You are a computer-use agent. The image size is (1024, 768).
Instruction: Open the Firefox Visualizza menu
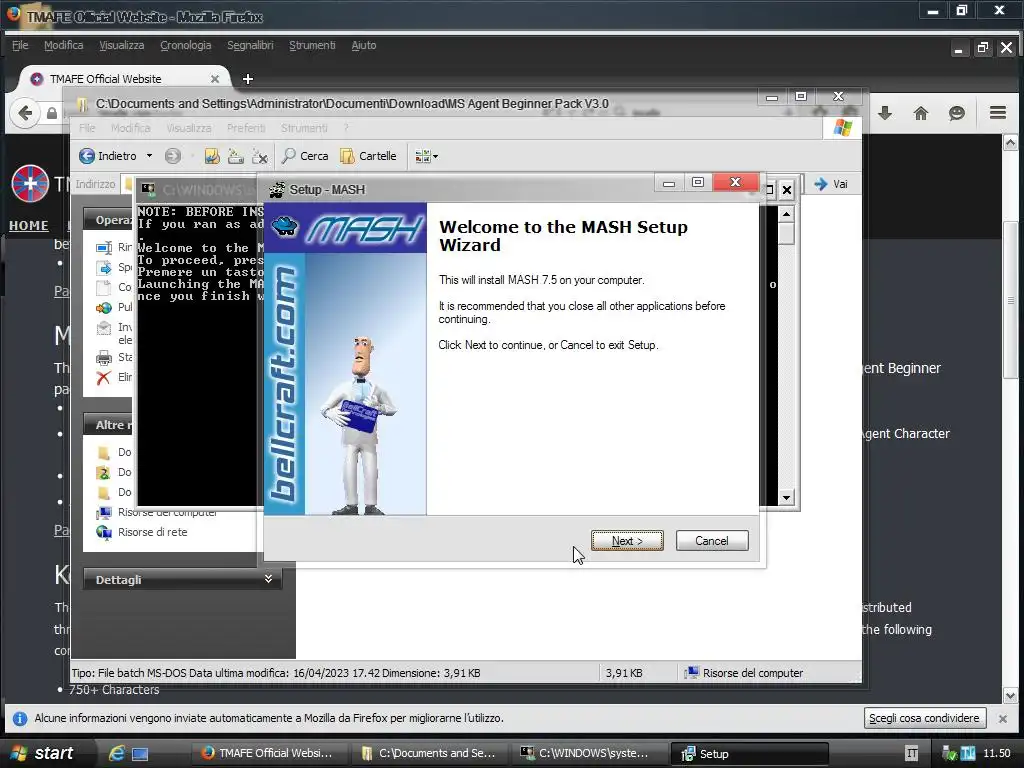click(121, 45)
